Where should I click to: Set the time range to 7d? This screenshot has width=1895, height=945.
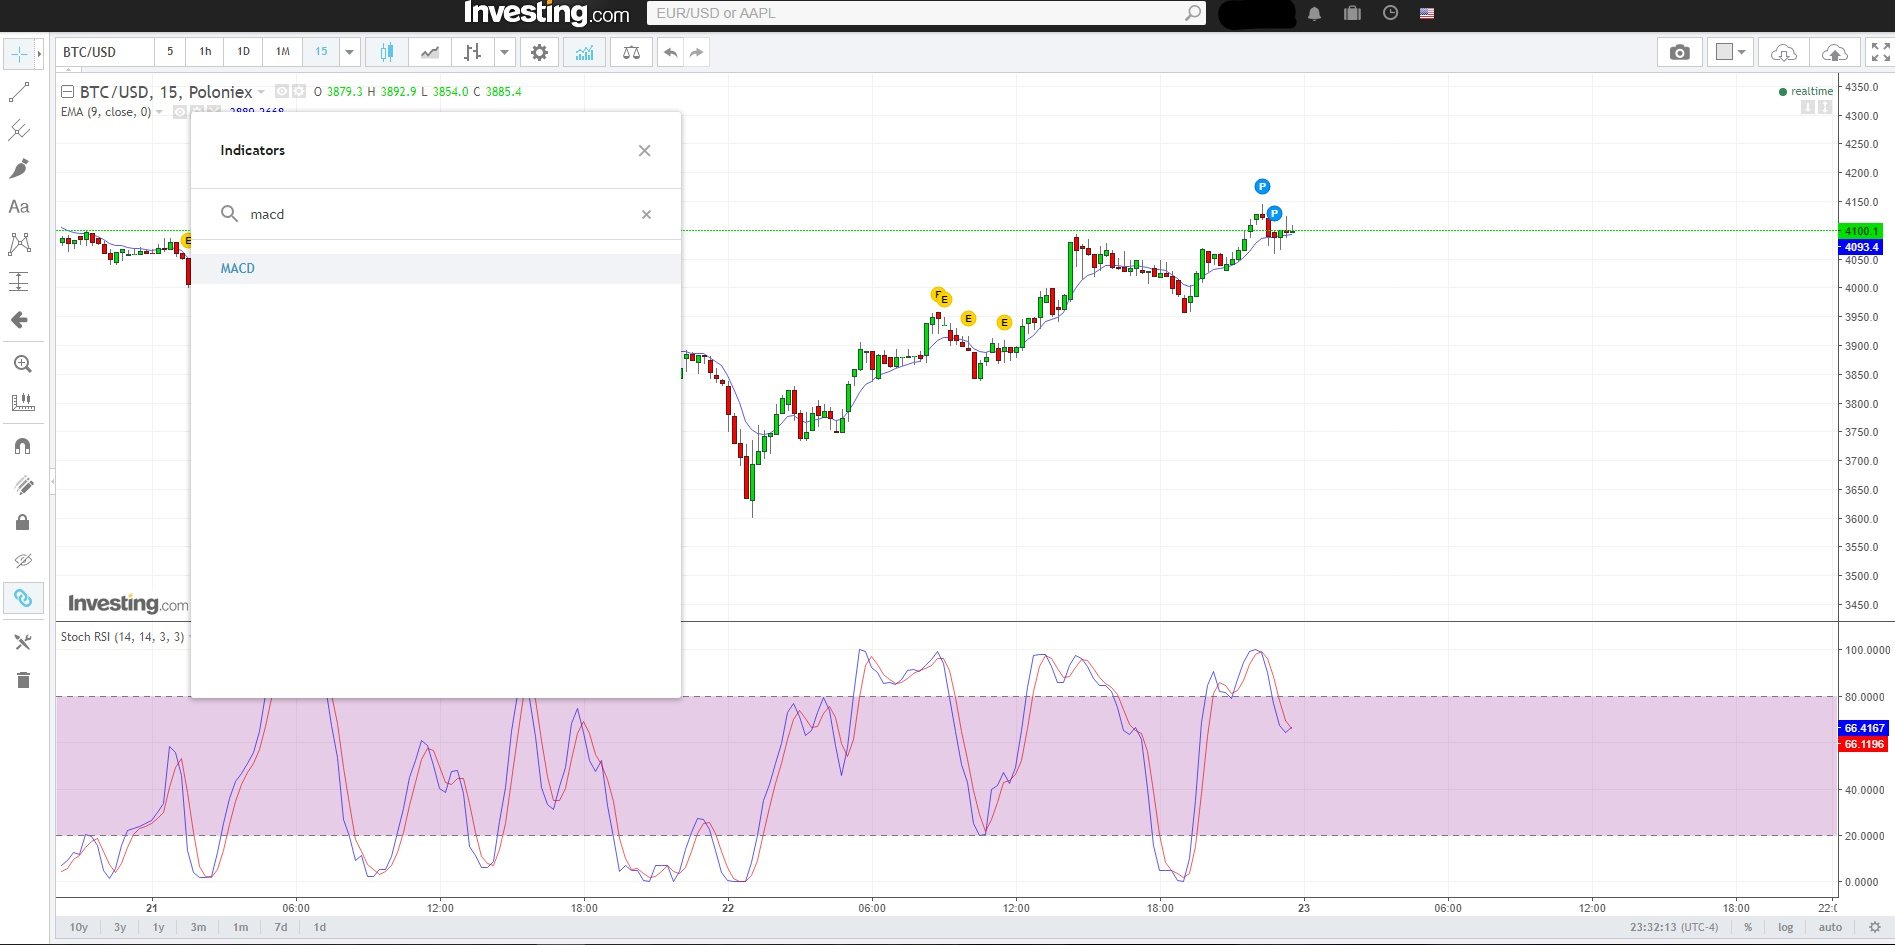click(281, 927)
